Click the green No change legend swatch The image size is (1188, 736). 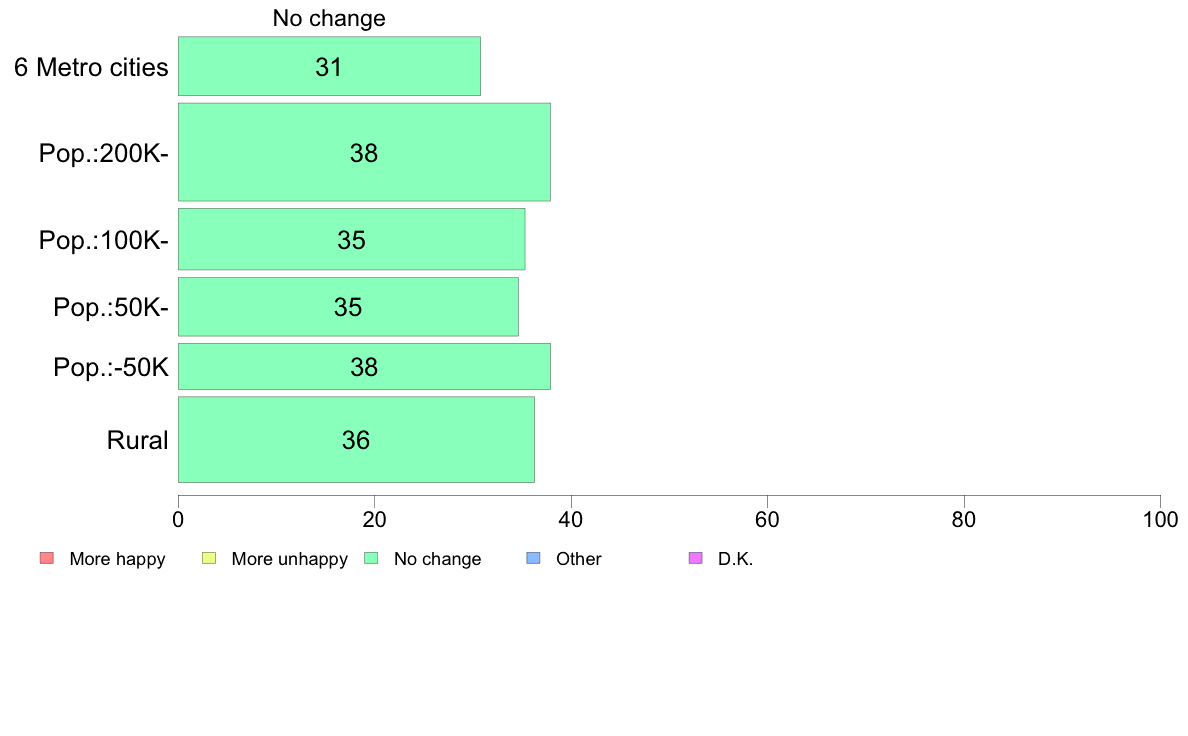[x=371, y=559]
